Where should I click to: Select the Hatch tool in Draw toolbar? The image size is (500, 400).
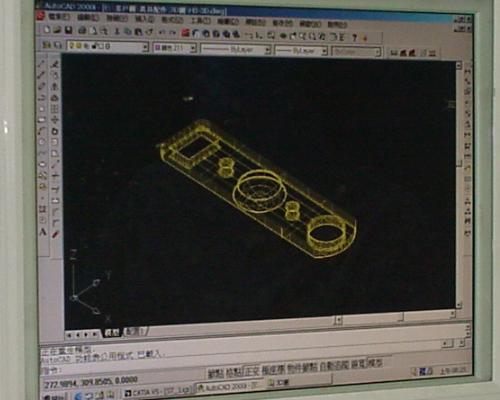[x=43, y=209]
